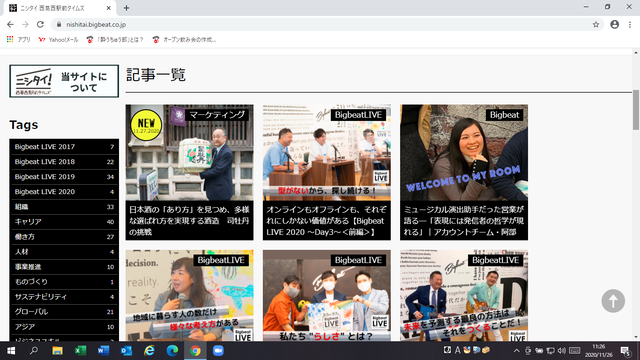
Task: Go back using browser back arrow
Action: (10, 24)
